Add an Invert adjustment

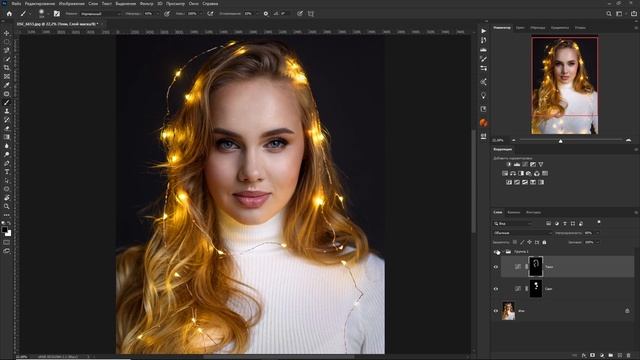pos(509,182)
